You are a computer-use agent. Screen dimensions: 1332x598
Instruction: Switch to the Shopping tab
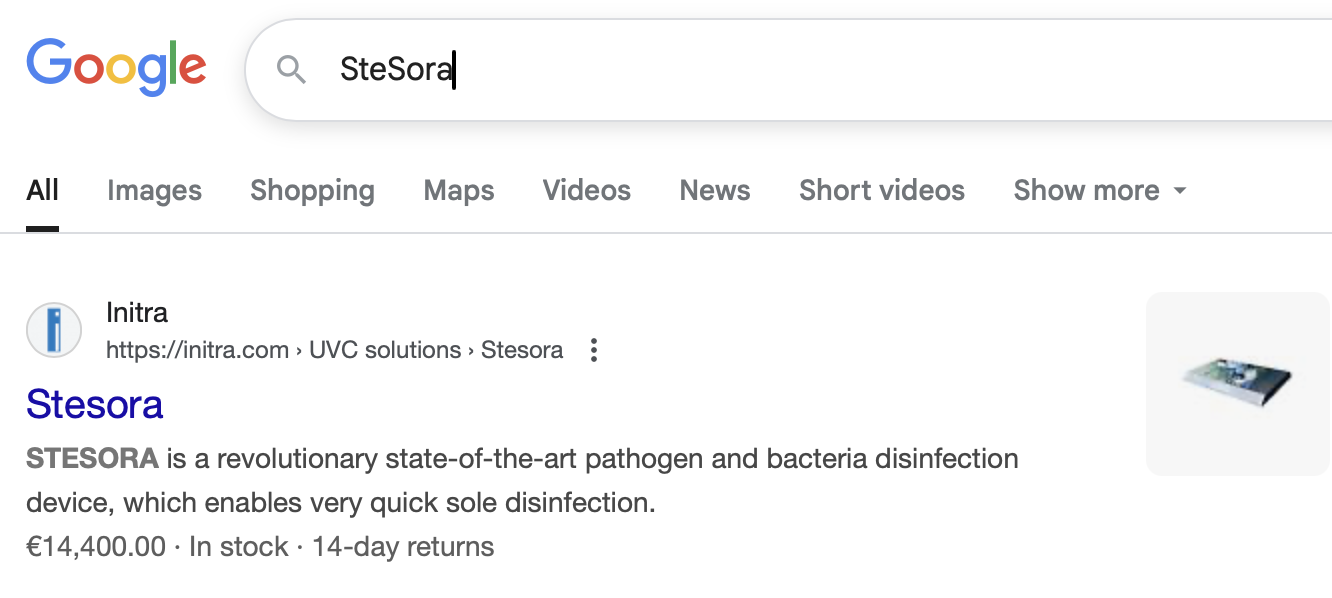tap(312, 190)
